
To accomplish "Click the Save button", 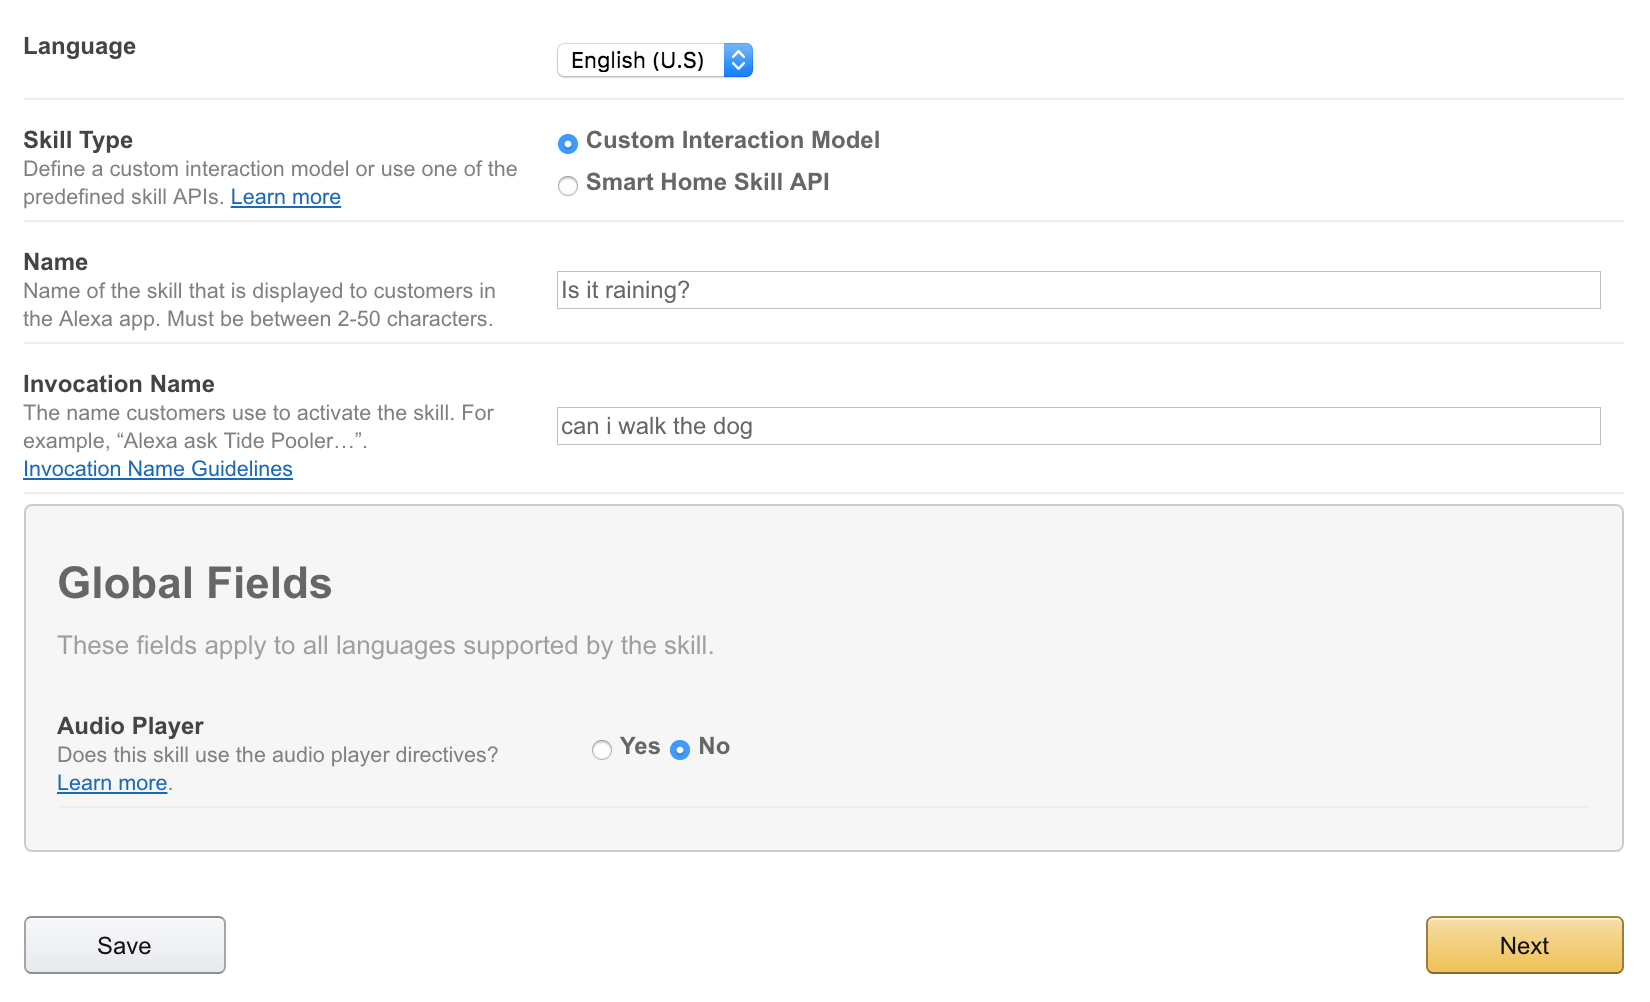I will point(125,945).
